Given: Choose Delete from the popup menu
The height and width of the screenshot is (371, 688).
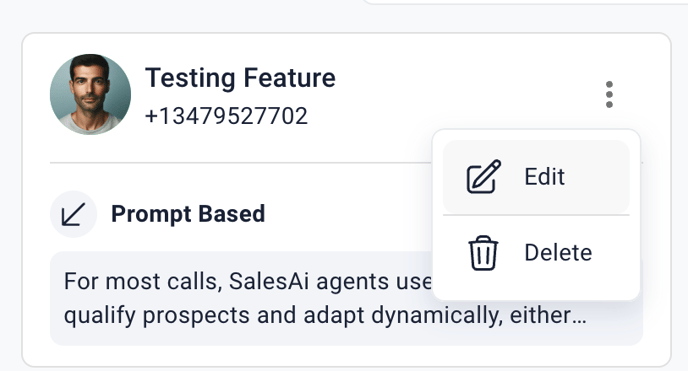Looking at the screenshot, I should (536, 253).
